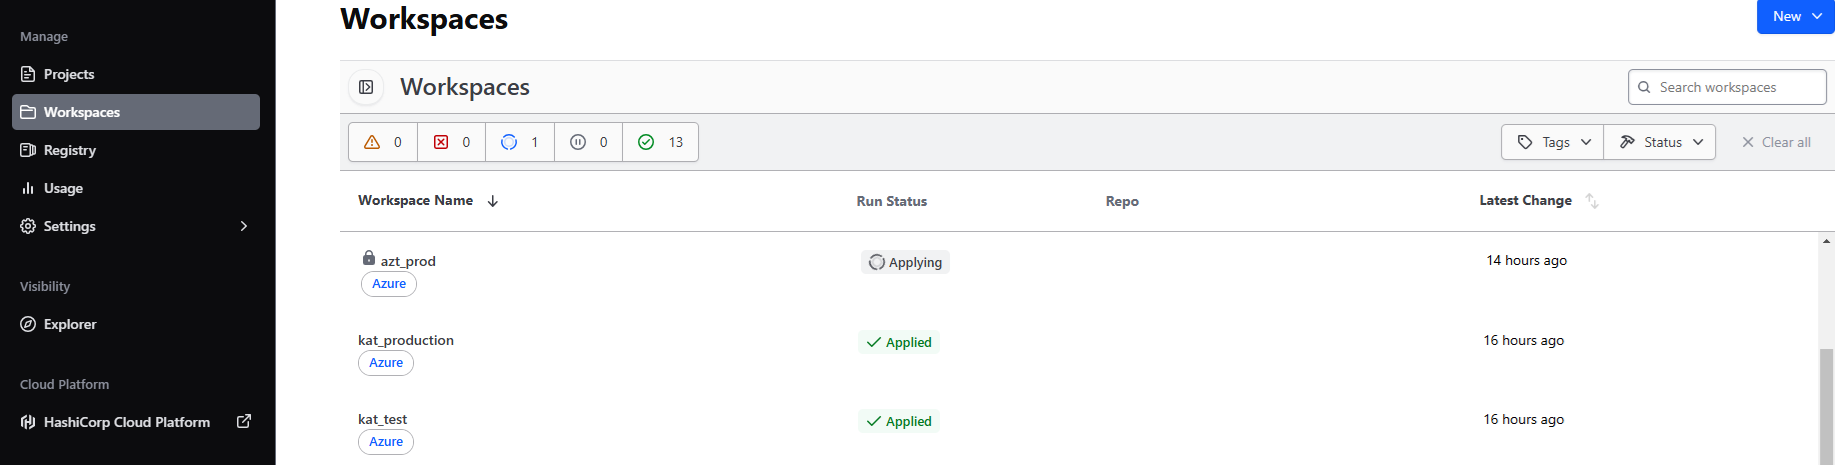This screenshot has width=1835, height=465.
Task: Clear all applied filters
Action: [1776, 142]
